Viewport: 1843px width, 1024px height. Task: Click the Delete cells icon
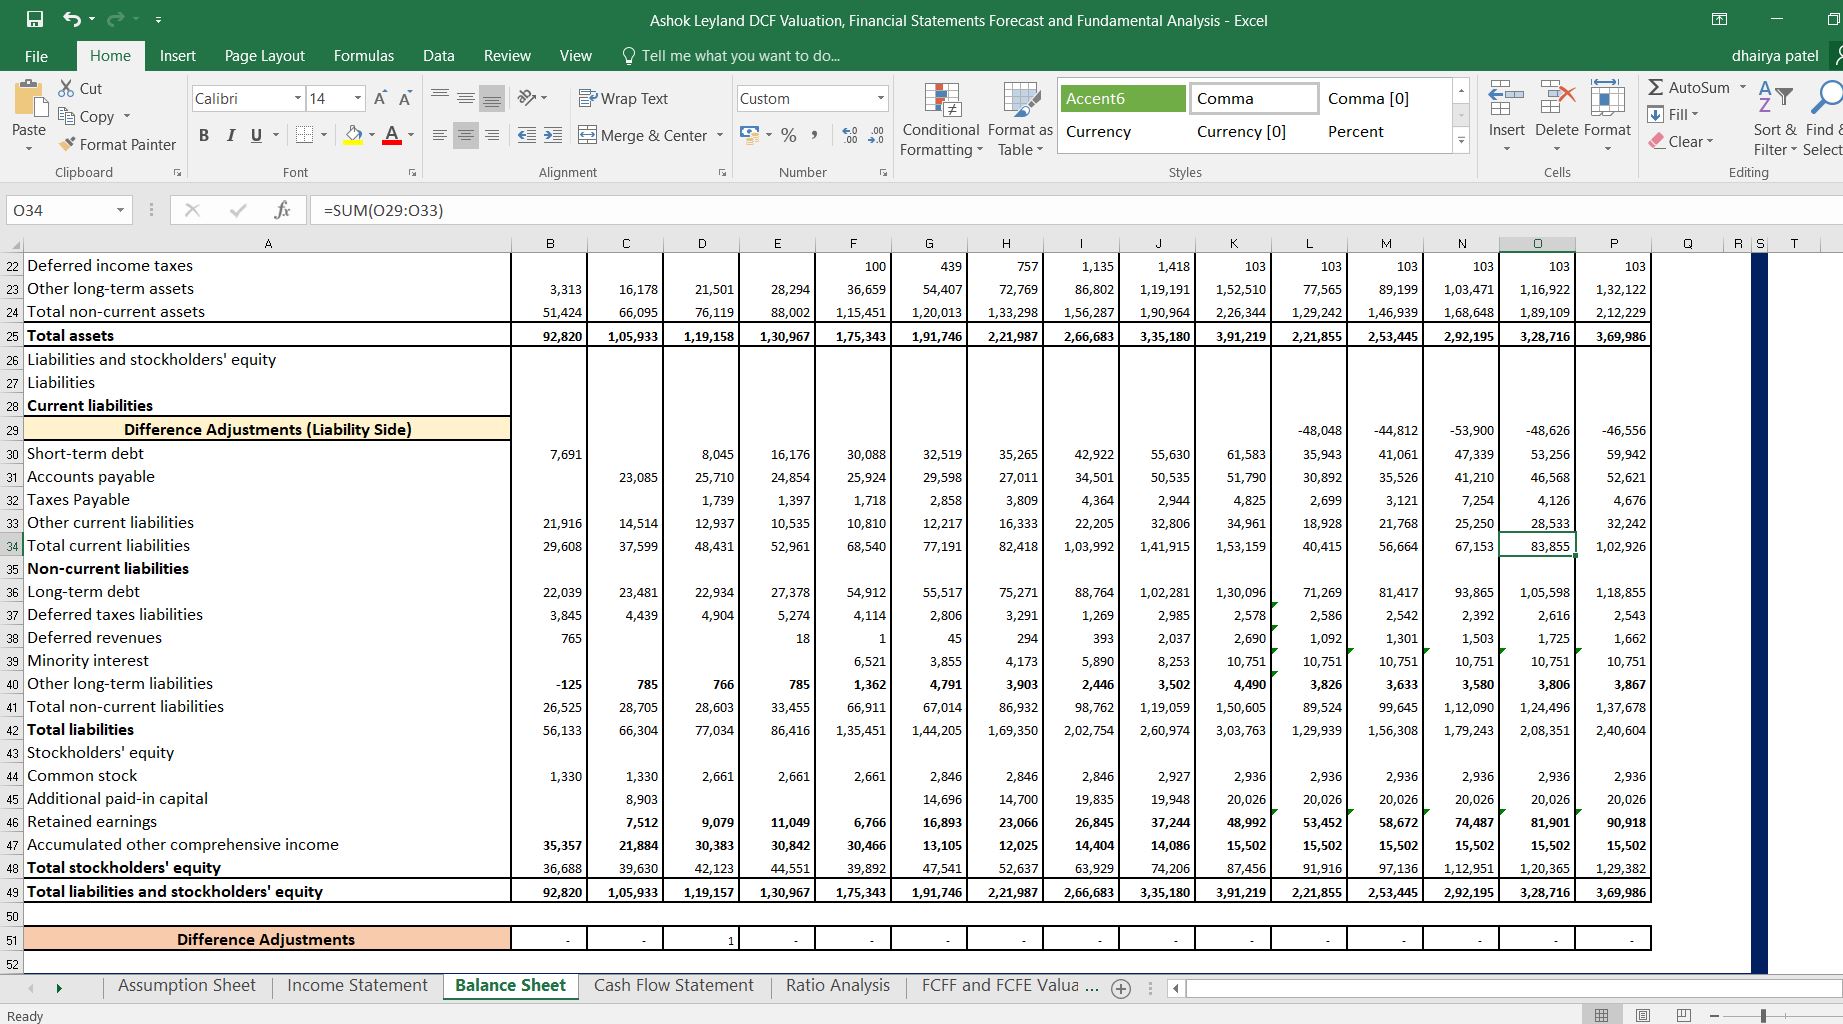coord(1557,98)
